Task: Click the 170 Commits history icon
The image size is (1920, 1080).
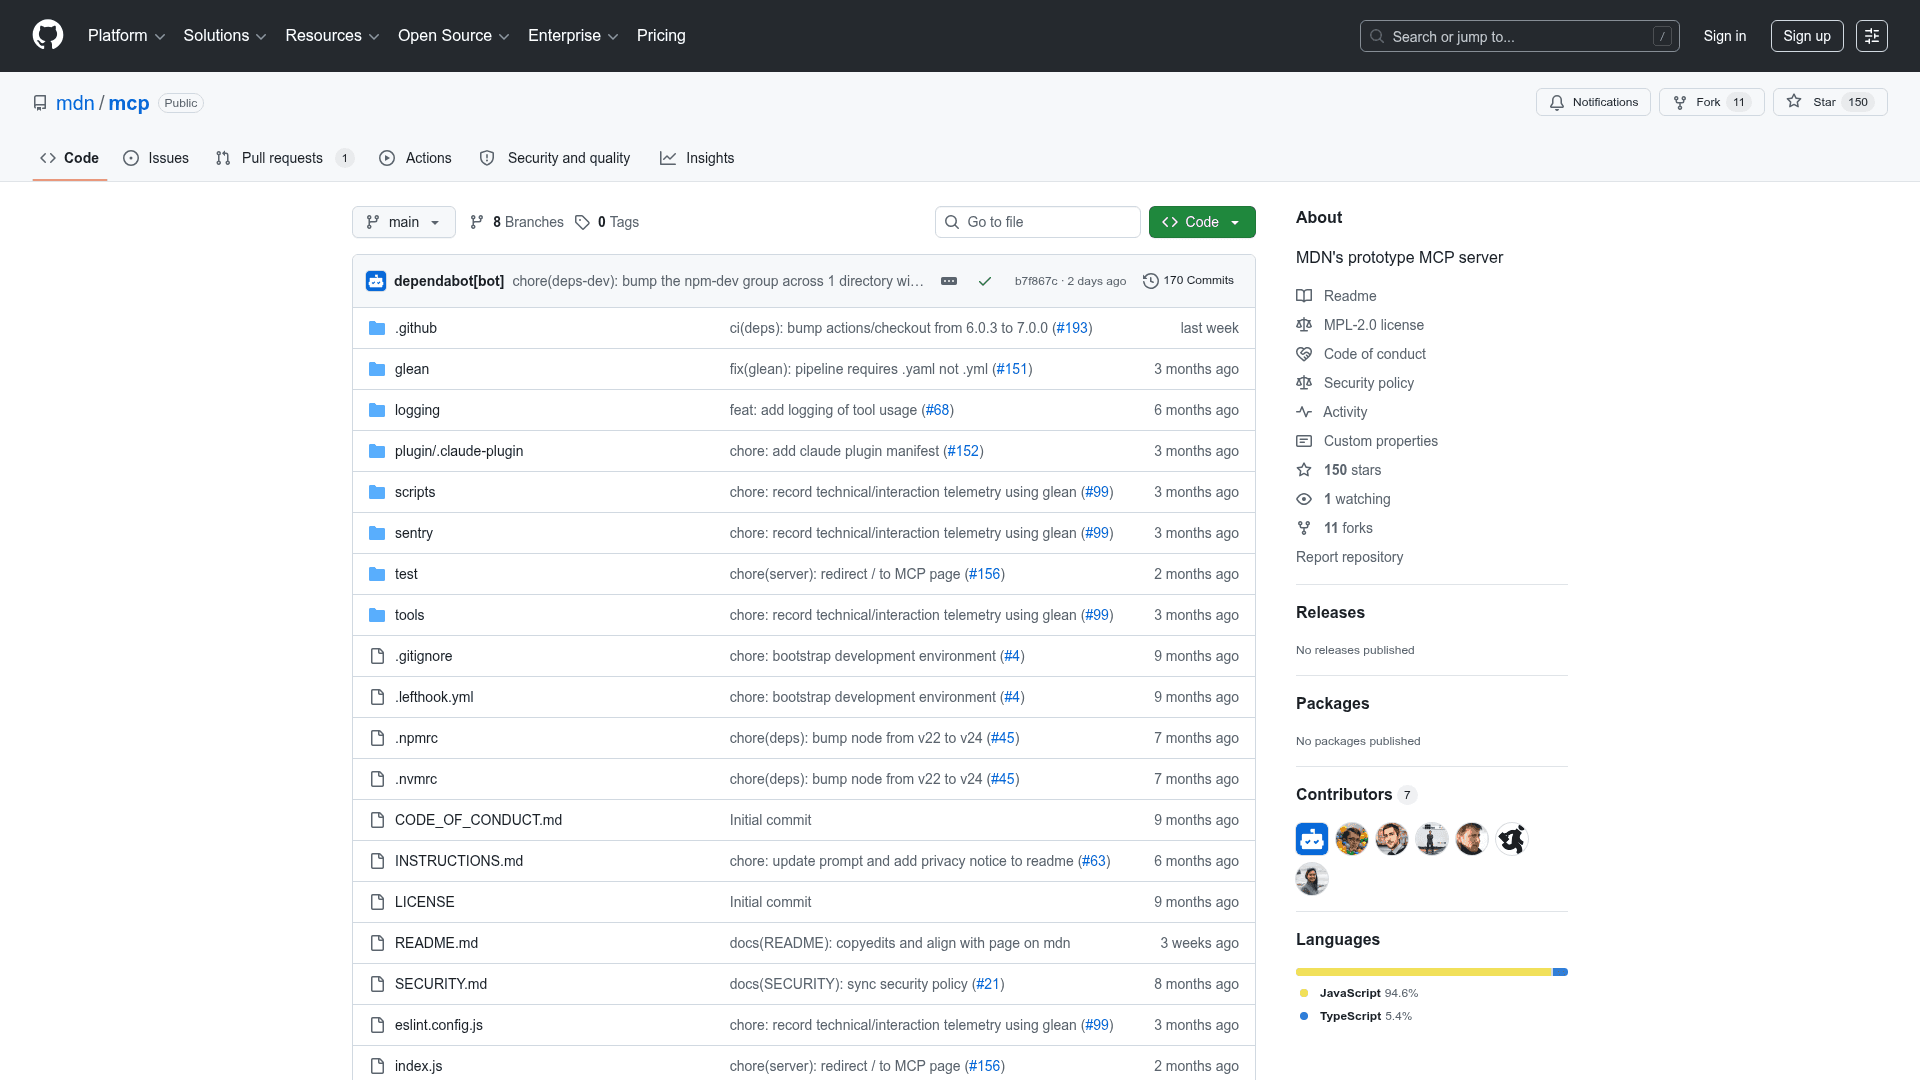Action: click(1151, 281)
